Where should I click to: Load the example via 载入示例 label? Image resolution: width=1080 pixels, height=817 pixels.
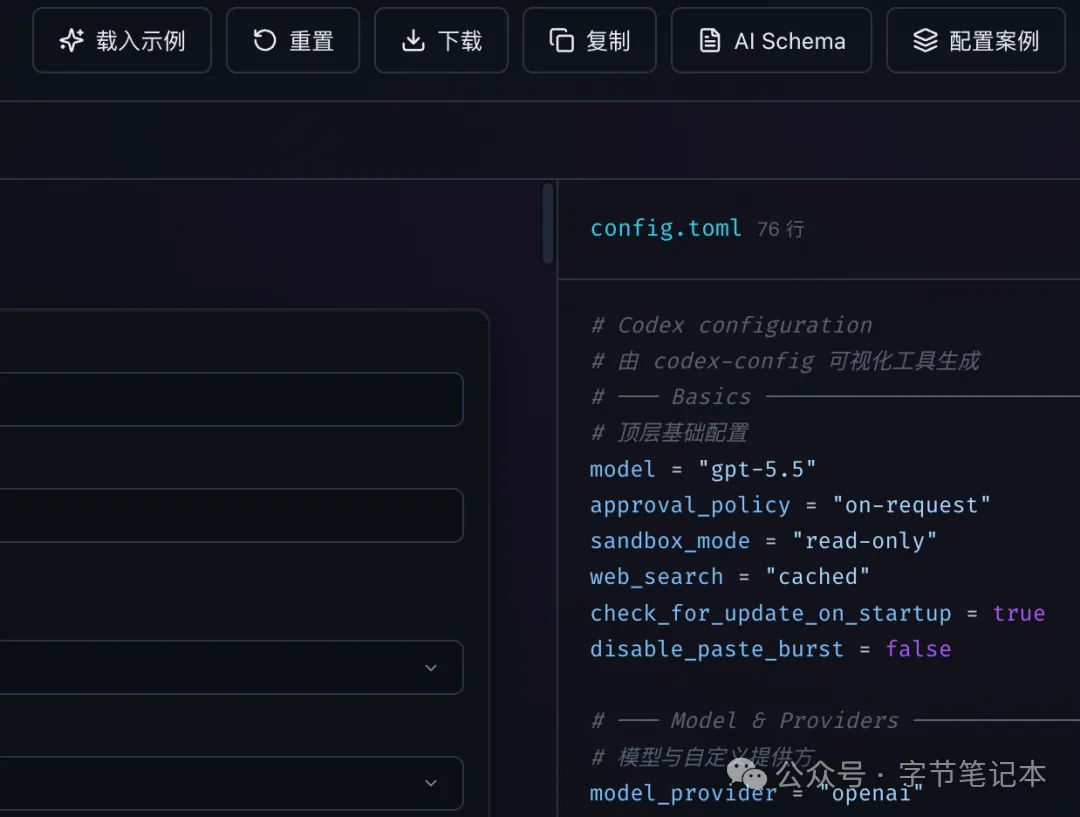pos(141,41)
